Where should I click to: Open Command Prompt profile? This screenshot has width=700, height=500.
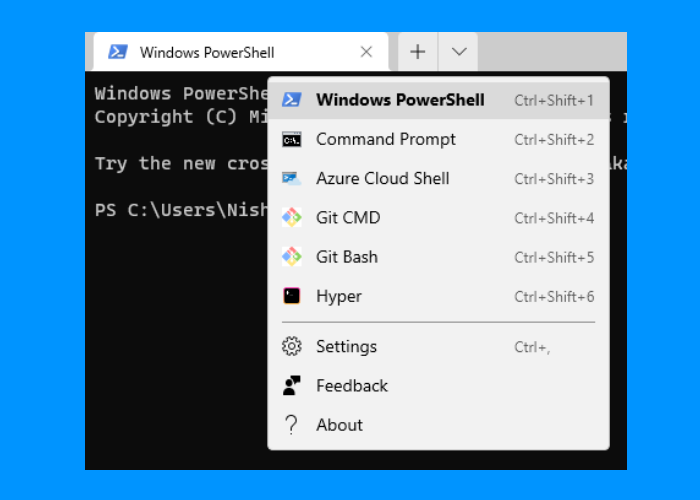(438, 139)
